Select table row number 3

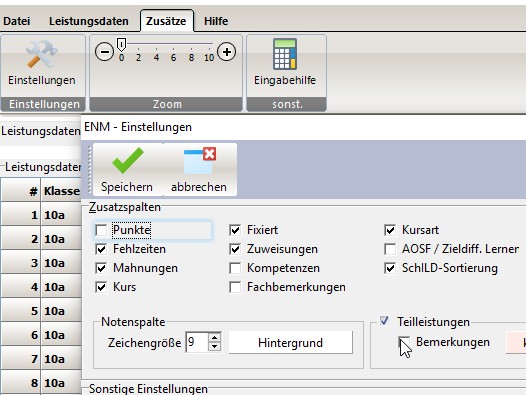point(21,263)
